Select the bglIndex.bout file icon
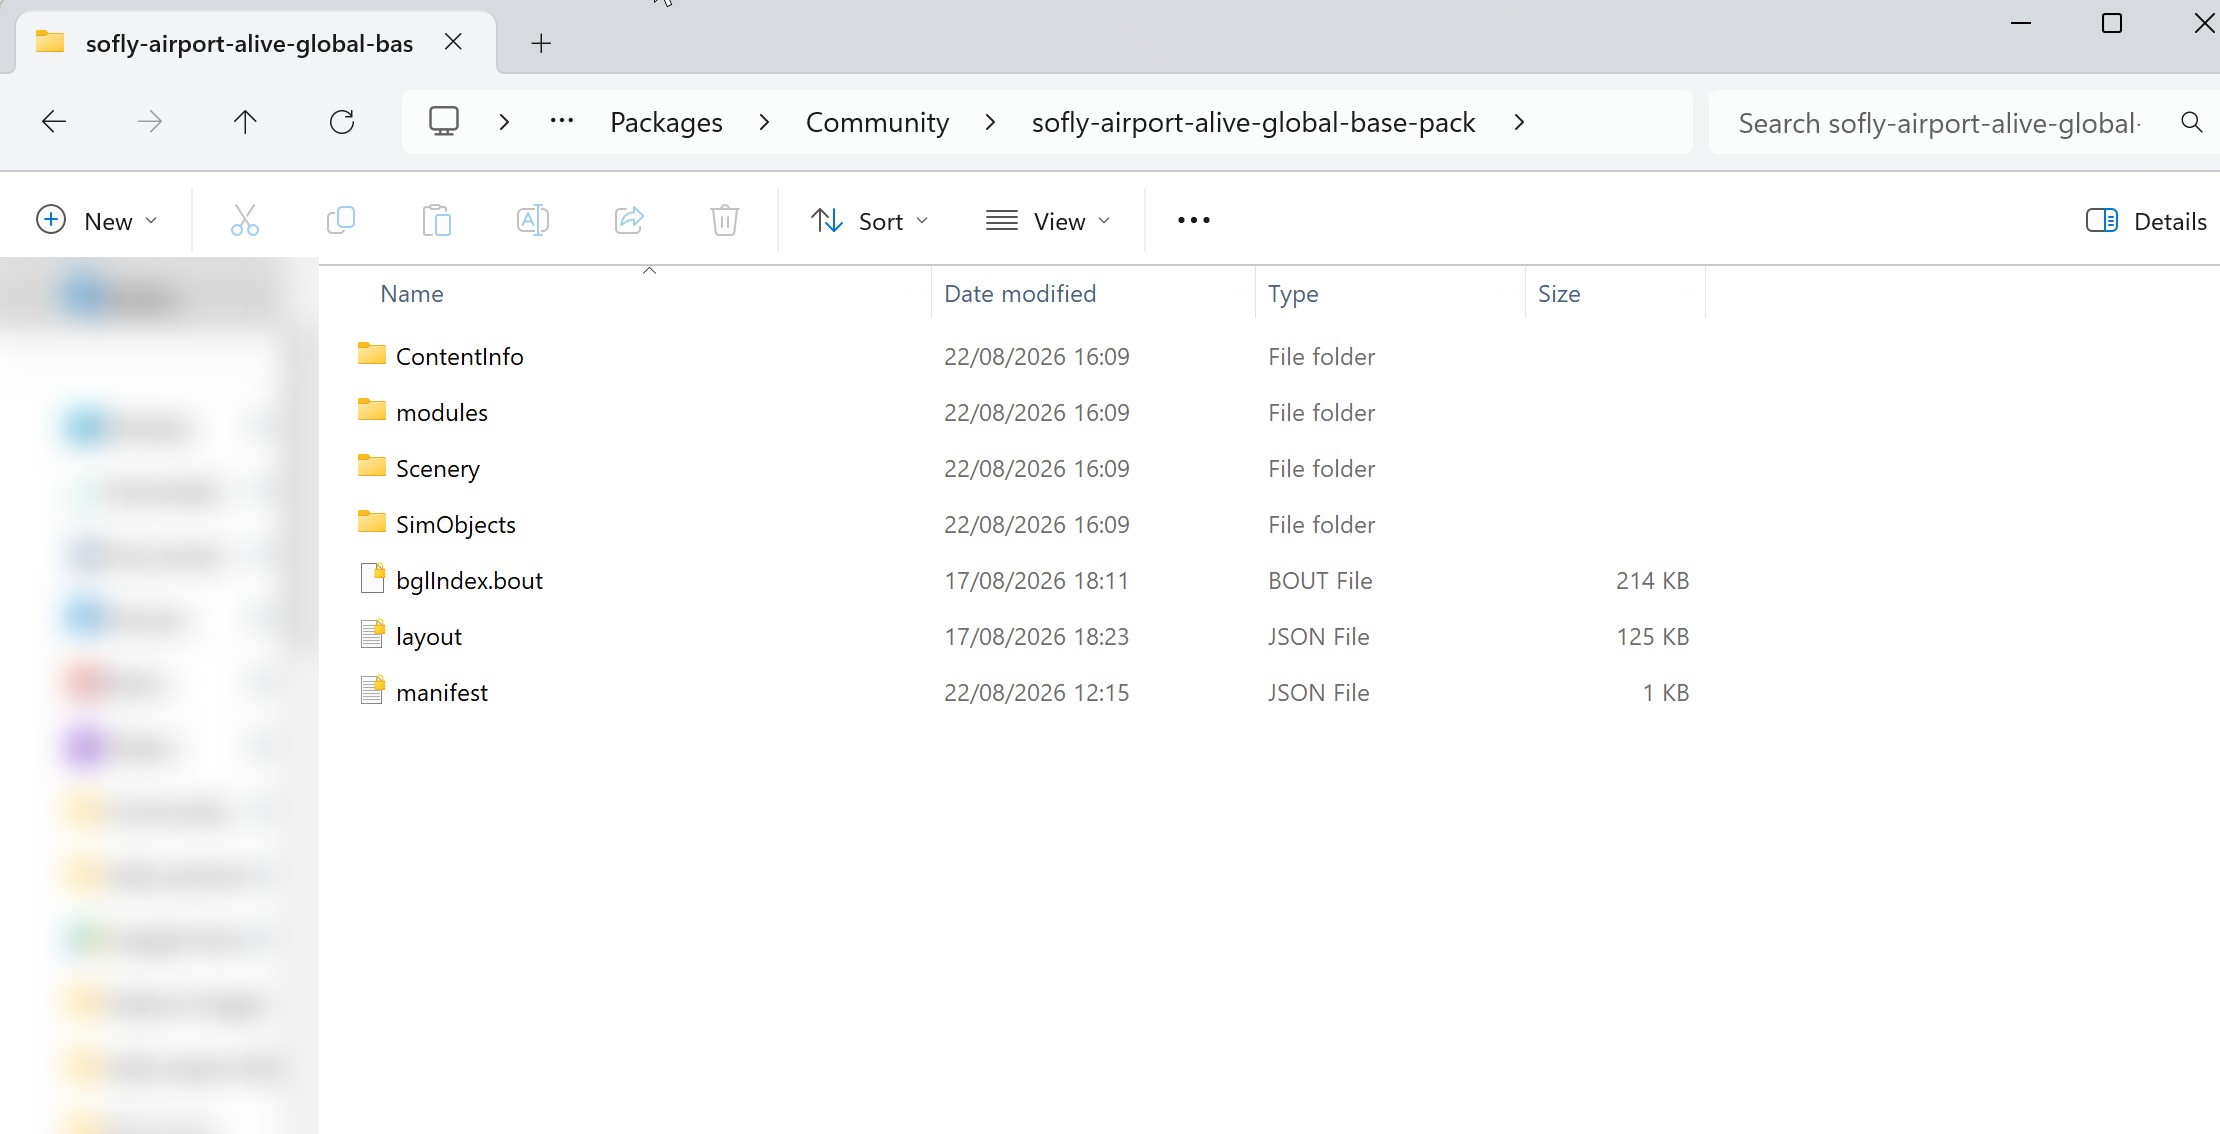The image size is (2220, 1134). 372,579
